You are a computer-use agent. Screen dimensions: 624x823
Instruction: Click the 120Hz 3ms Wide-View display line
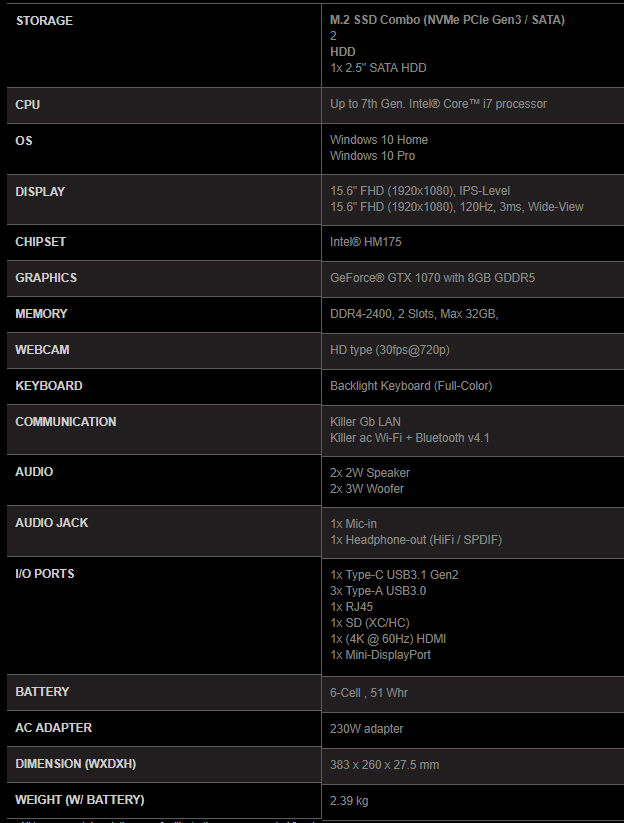point(457,207)
